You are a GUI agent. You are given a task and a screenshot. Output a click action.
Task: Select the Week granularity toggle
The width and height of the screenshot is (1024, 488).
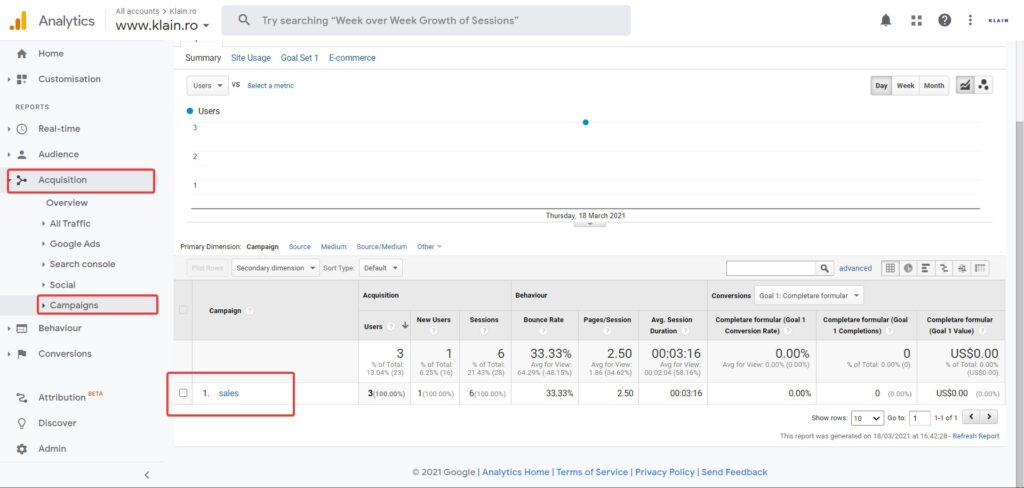906,86
